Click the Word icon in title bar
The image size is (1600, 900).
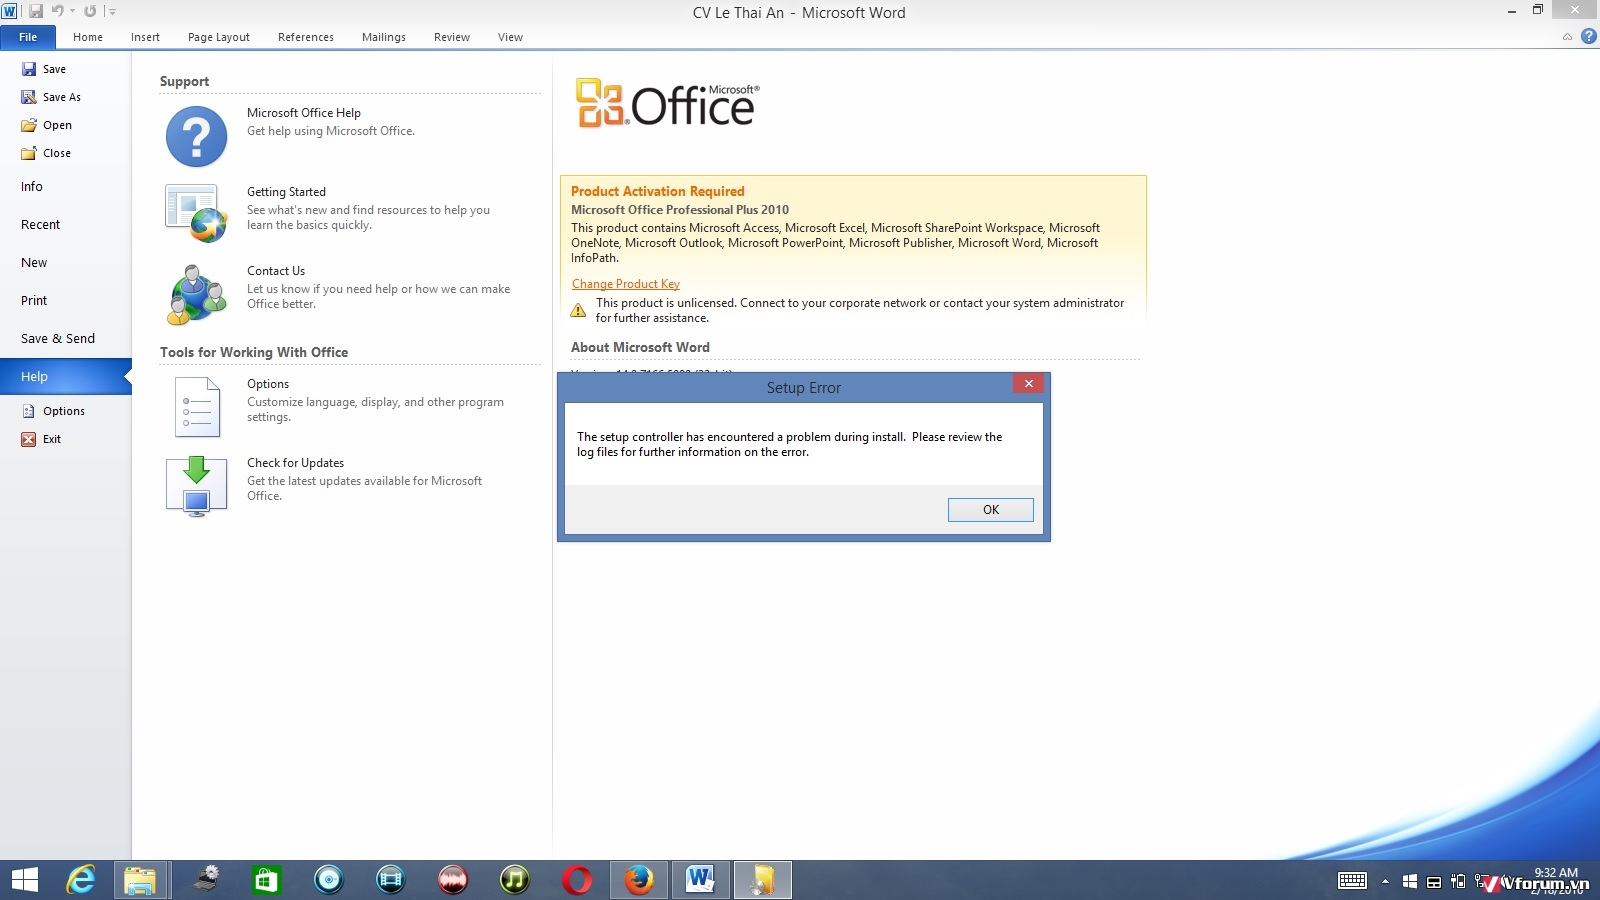tap(10, 11)
